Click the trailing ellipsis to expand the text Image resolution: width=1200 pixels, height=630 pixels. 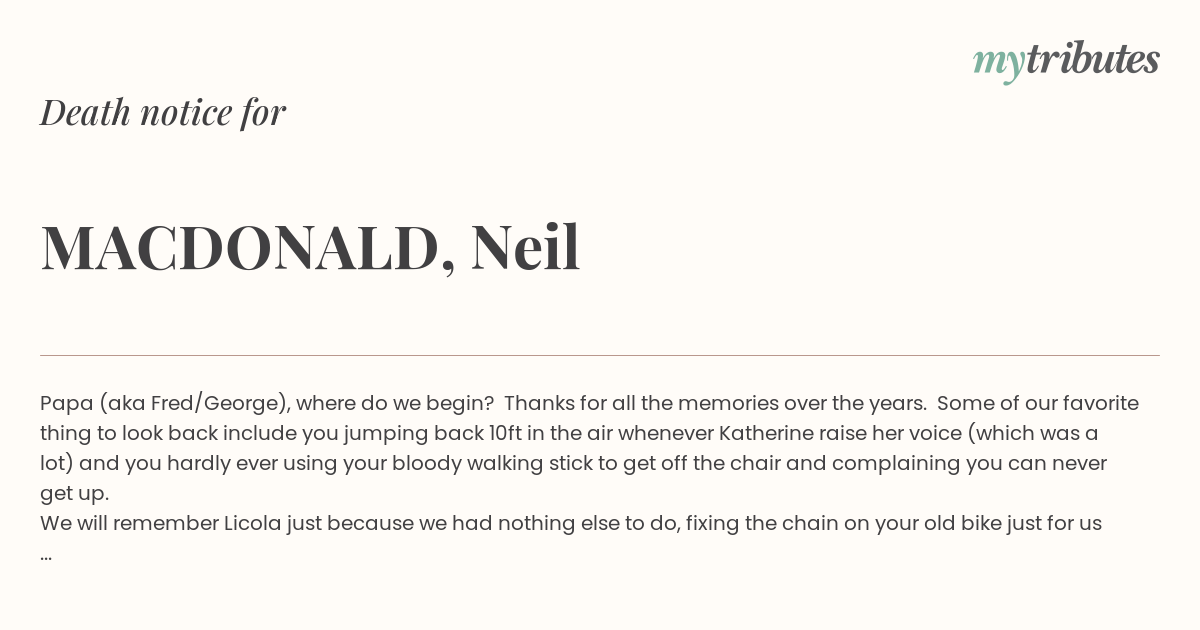pos(46,554)
